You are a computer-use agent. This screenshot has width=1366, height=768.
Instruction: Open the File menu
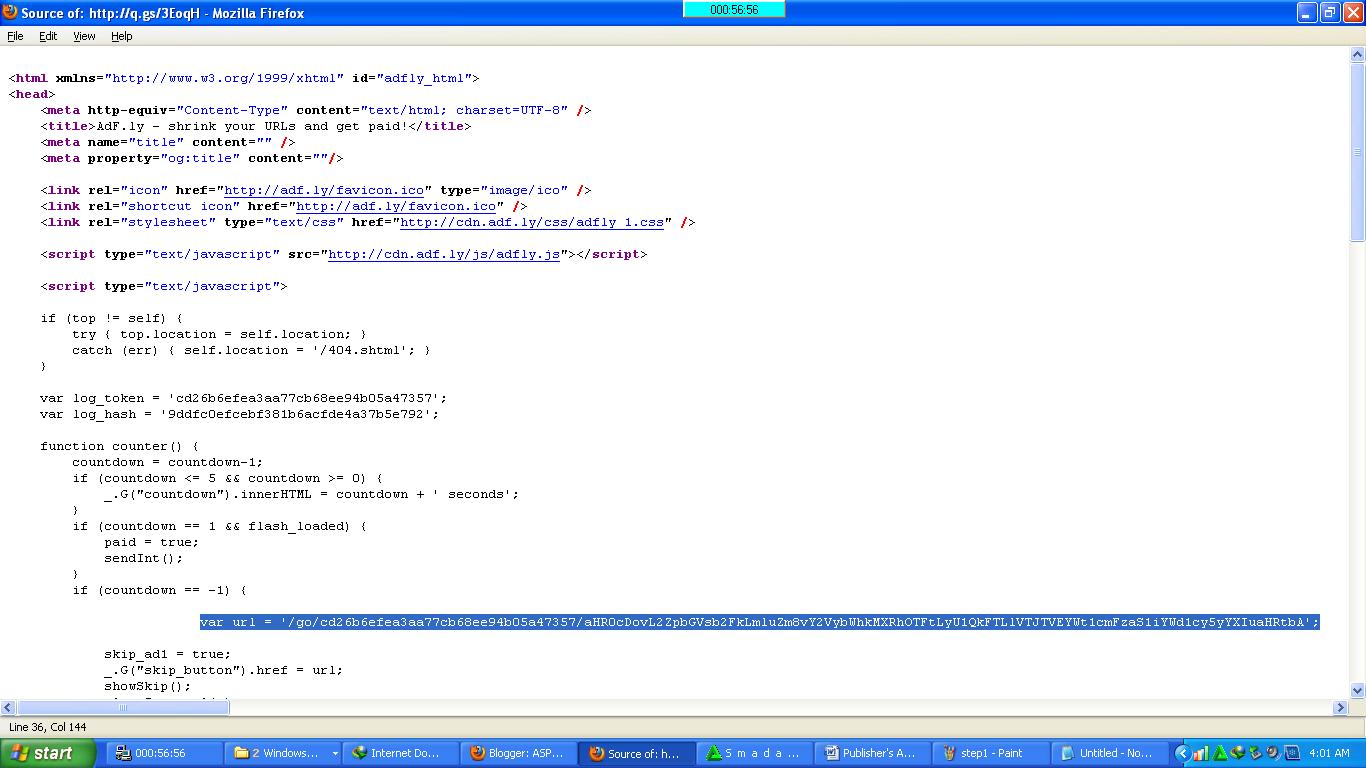[15, 36]
